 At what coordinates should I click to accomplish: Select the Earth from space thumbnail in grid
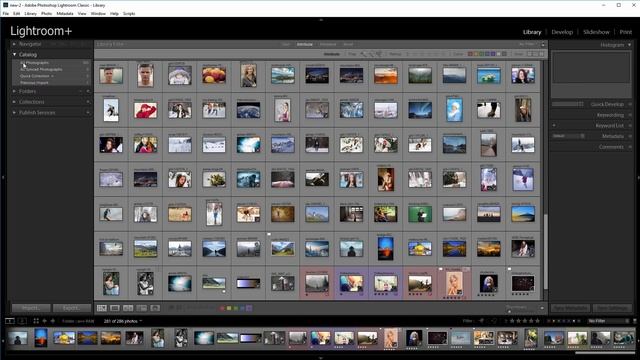[248, 110]
